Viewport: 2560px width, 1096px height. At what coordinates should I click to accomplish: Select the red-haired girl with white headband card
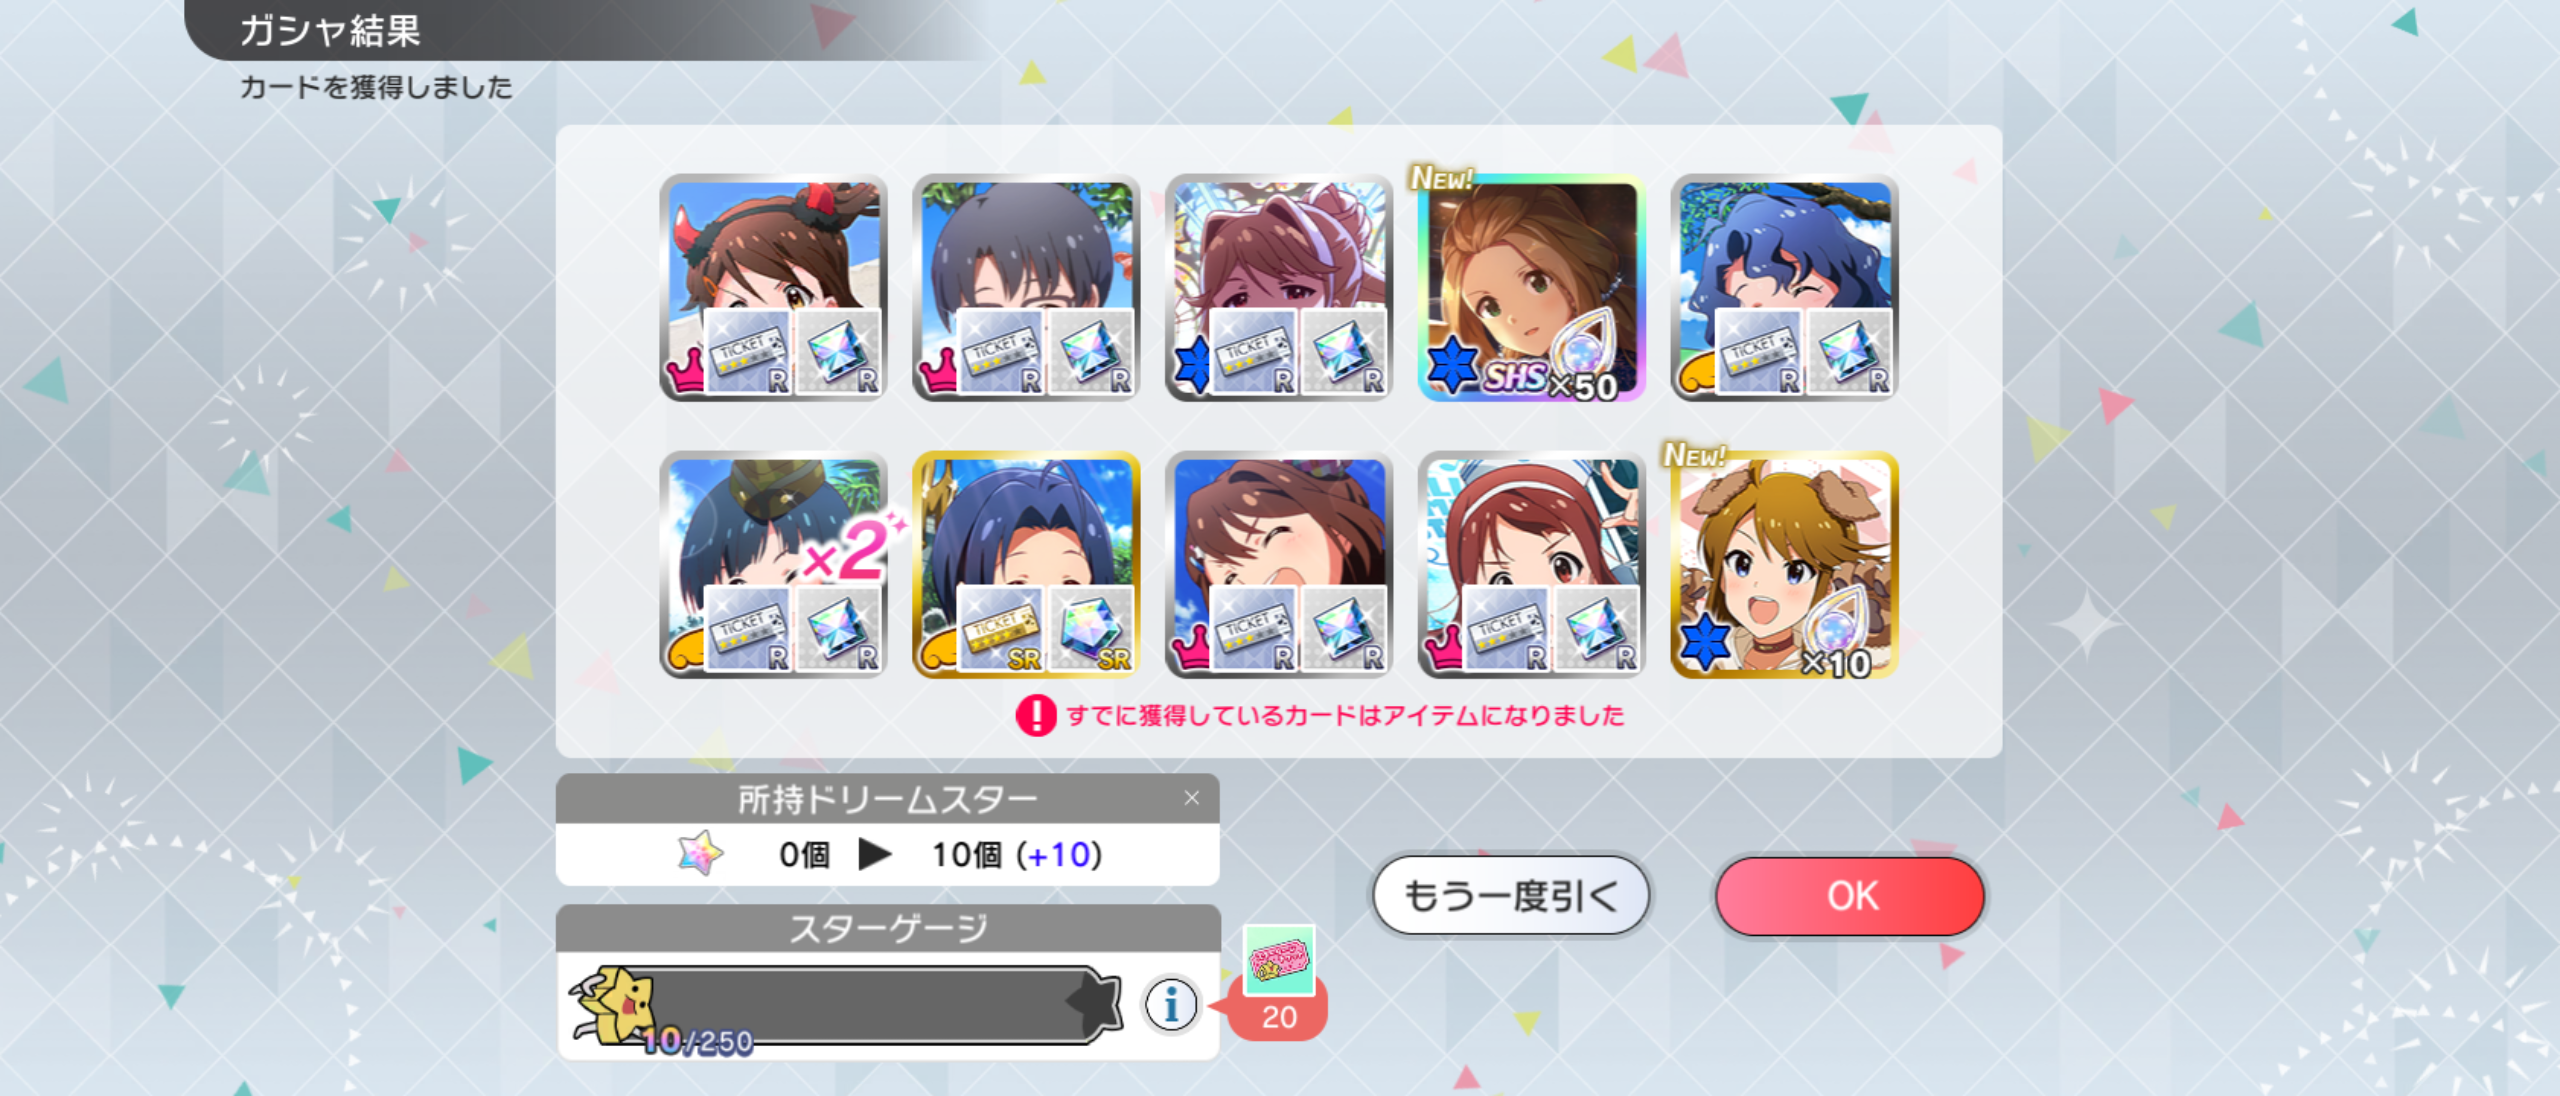coord(1531,565)
